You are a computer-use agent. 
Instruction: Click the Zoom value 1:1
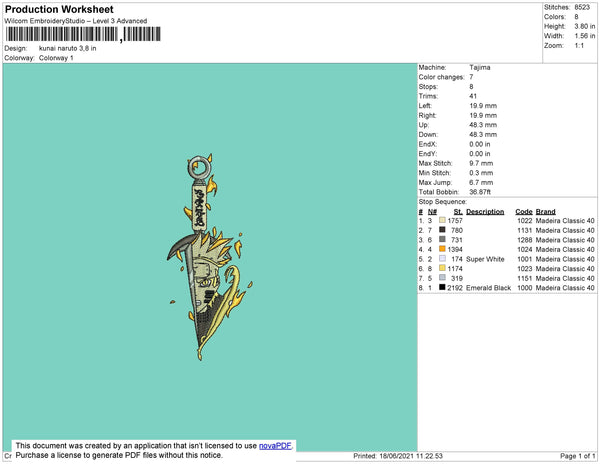pos(579,46)
